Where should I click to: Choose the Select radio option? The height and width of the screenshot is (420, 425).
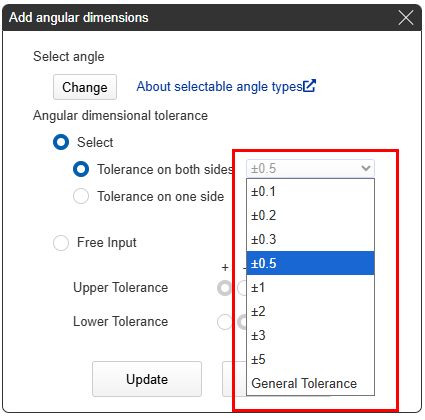[x=61, y=142]
